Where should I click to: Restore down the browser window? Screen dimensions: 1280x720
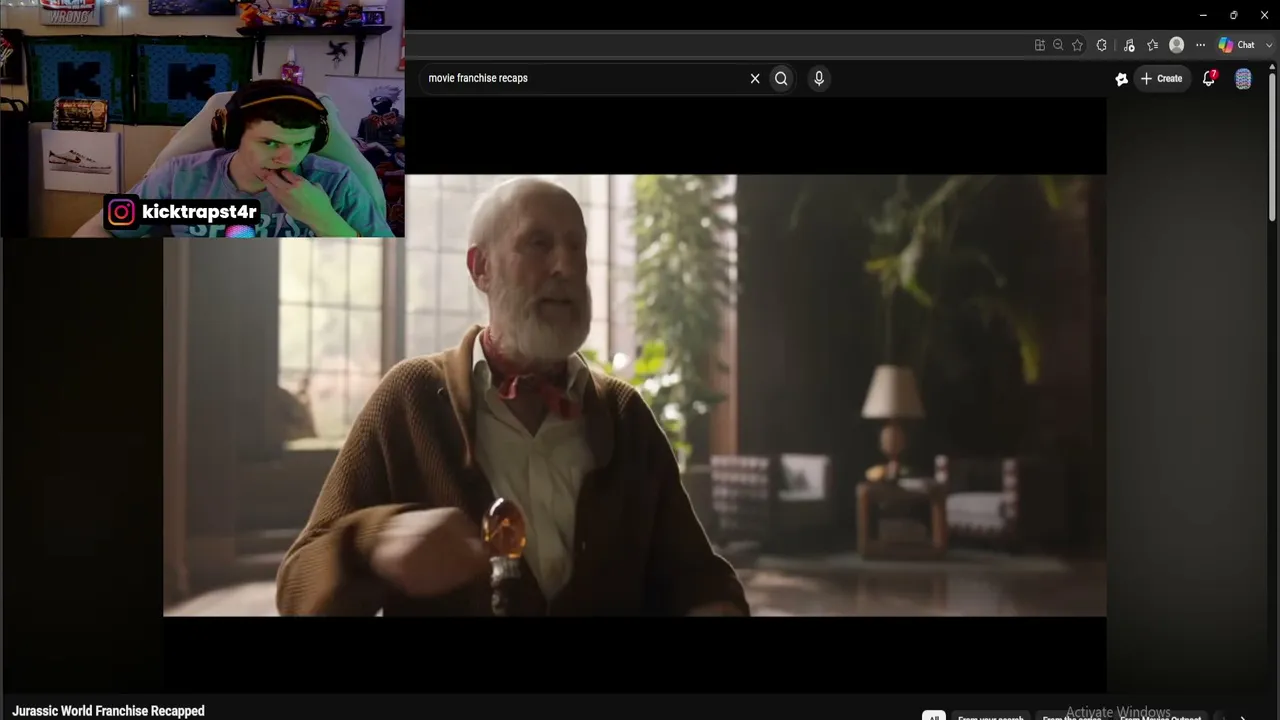[1234, 15]
